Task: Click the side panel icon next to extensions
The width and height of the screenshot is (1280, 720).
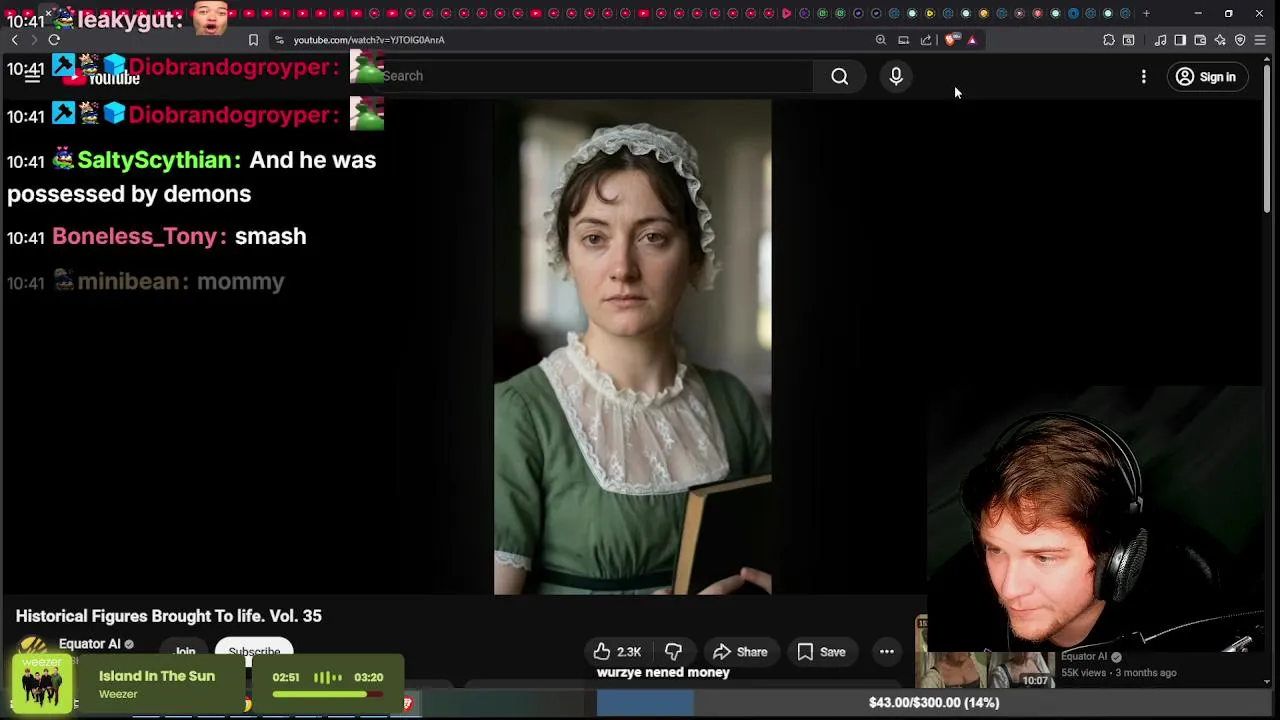Action: 1128,40
